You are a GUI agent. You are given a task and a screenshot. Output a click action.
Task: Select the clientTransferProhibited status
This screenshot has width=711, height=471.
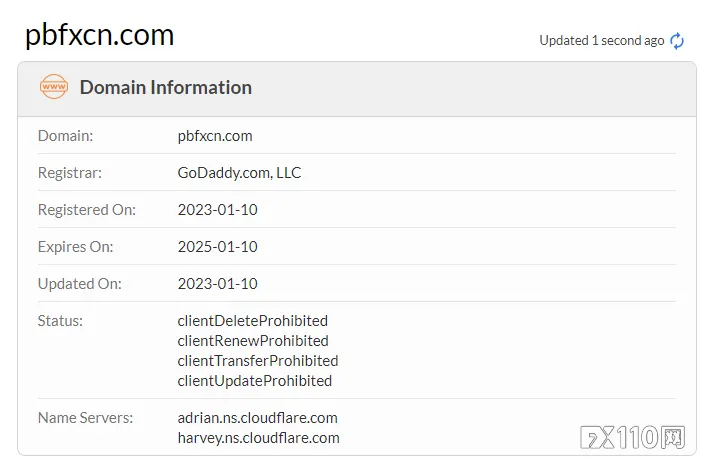[258, 360]
